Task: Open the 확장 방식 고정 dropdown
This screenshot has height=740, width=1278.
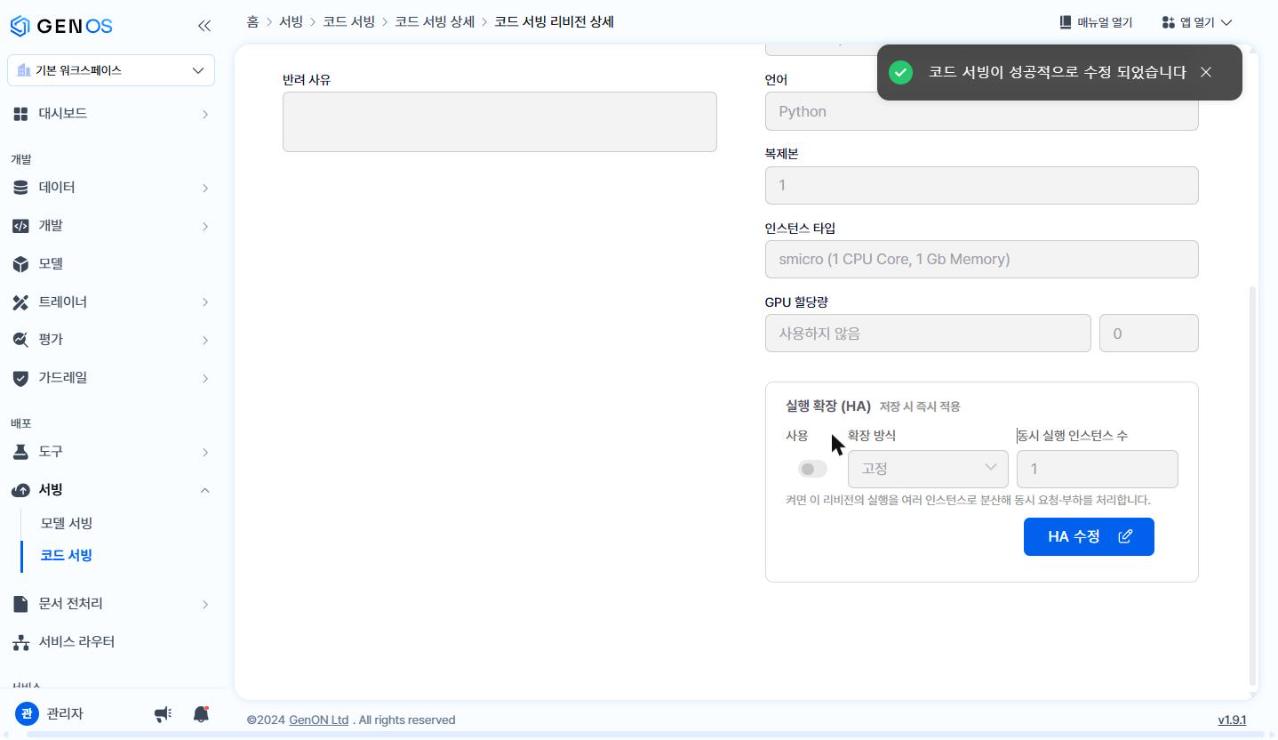Action: 928,469
